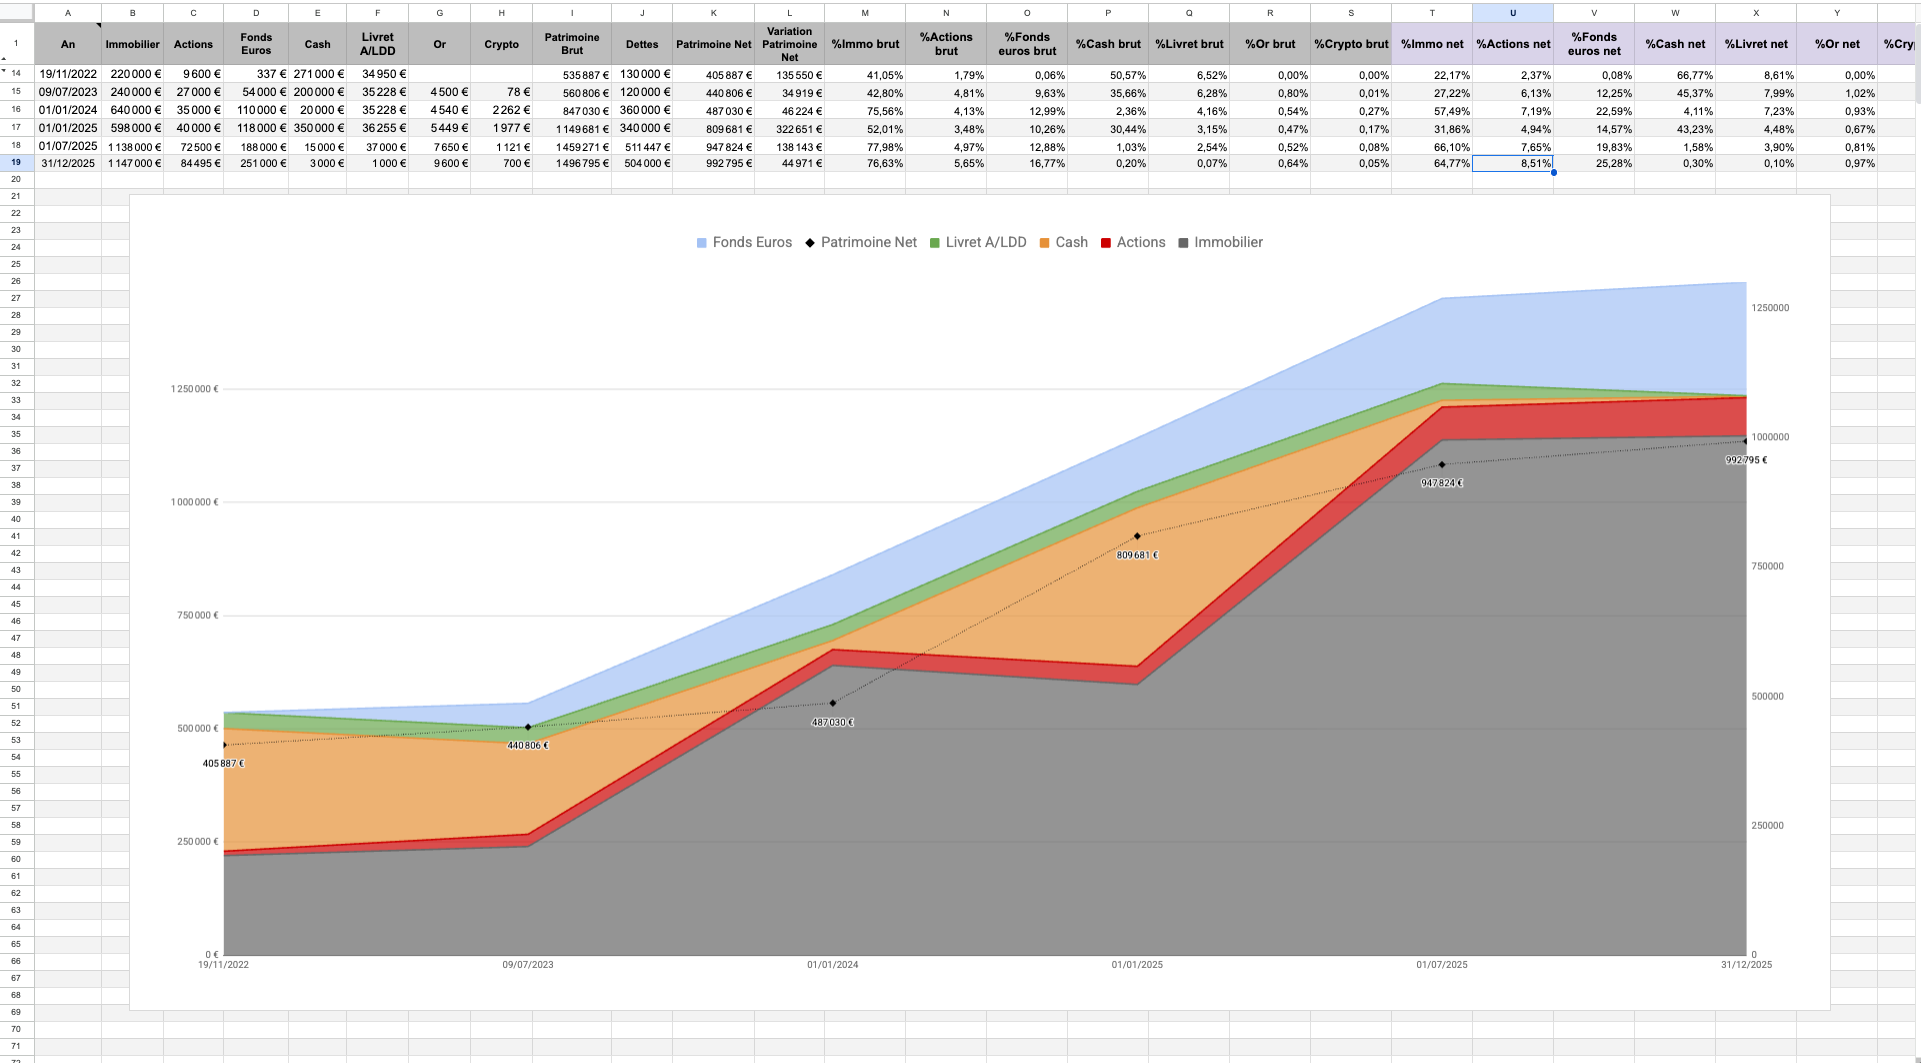Image resolution: width=1921 pixels, height=1063 pixels.
Task: Click the 809 681 € chart data point
Action: pos(1137,537)
